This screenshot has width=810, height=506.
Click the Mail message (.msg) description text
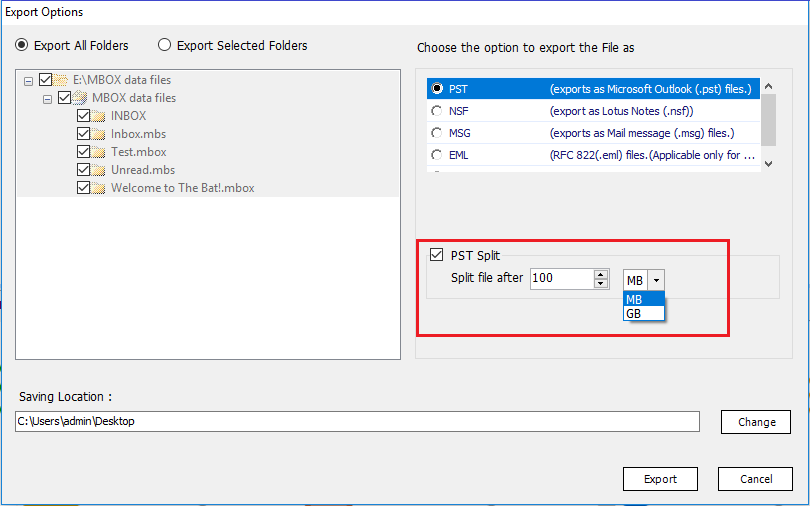642,133
